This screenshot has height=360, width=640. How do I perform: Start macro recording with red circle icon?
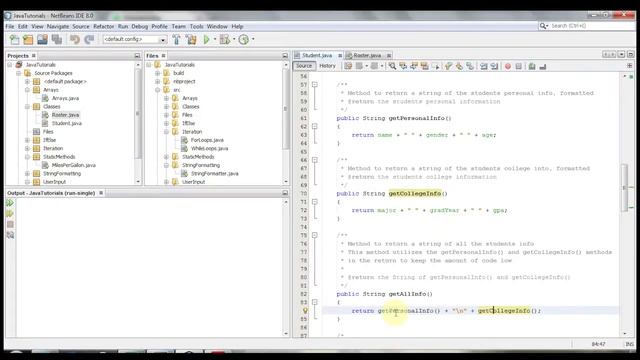point(508,66)
